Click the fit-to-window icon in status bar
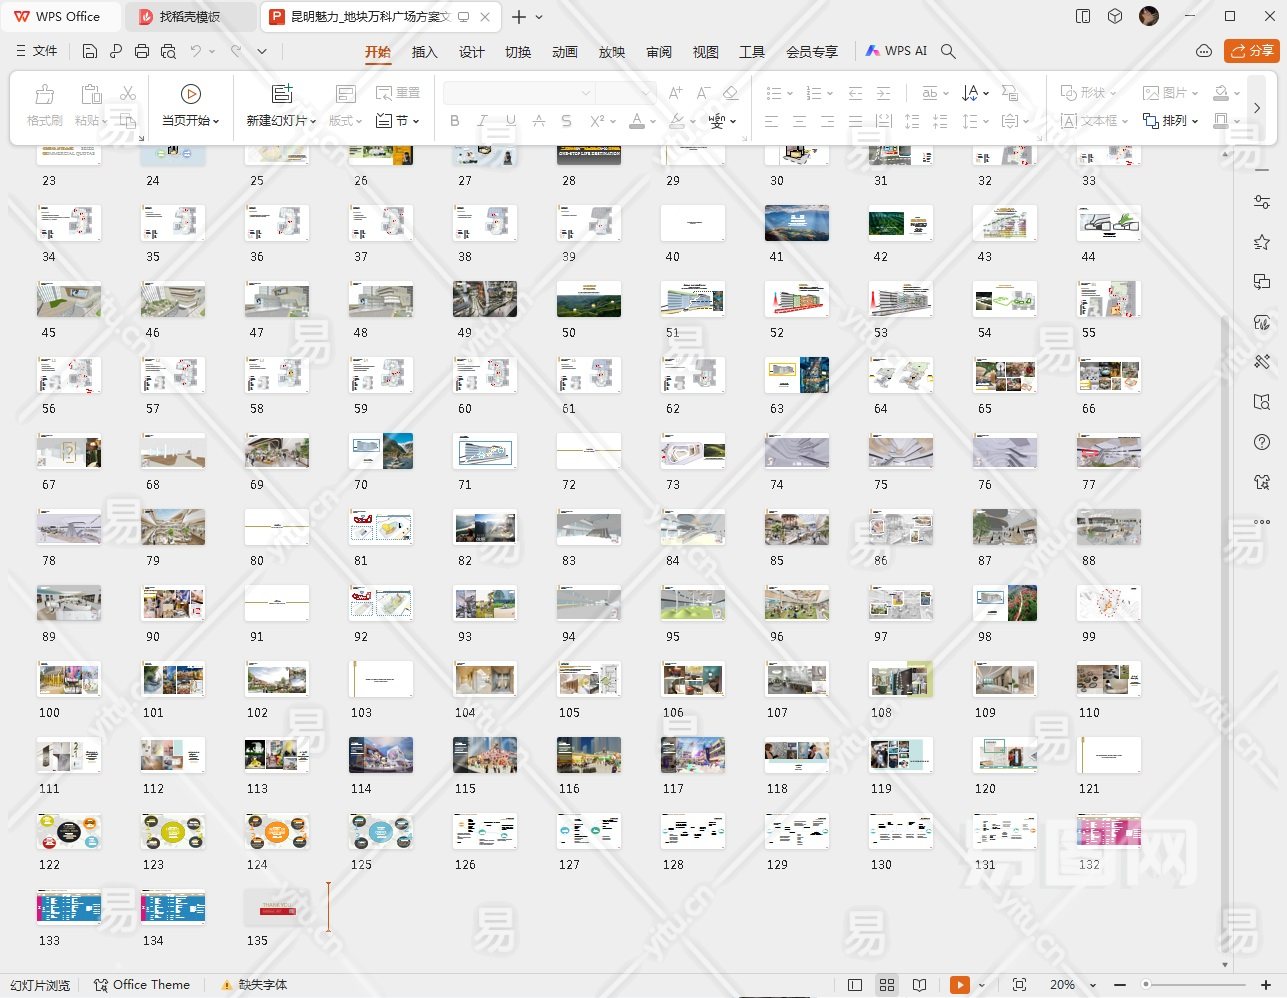1287x998 pixels. [1019, 985]
